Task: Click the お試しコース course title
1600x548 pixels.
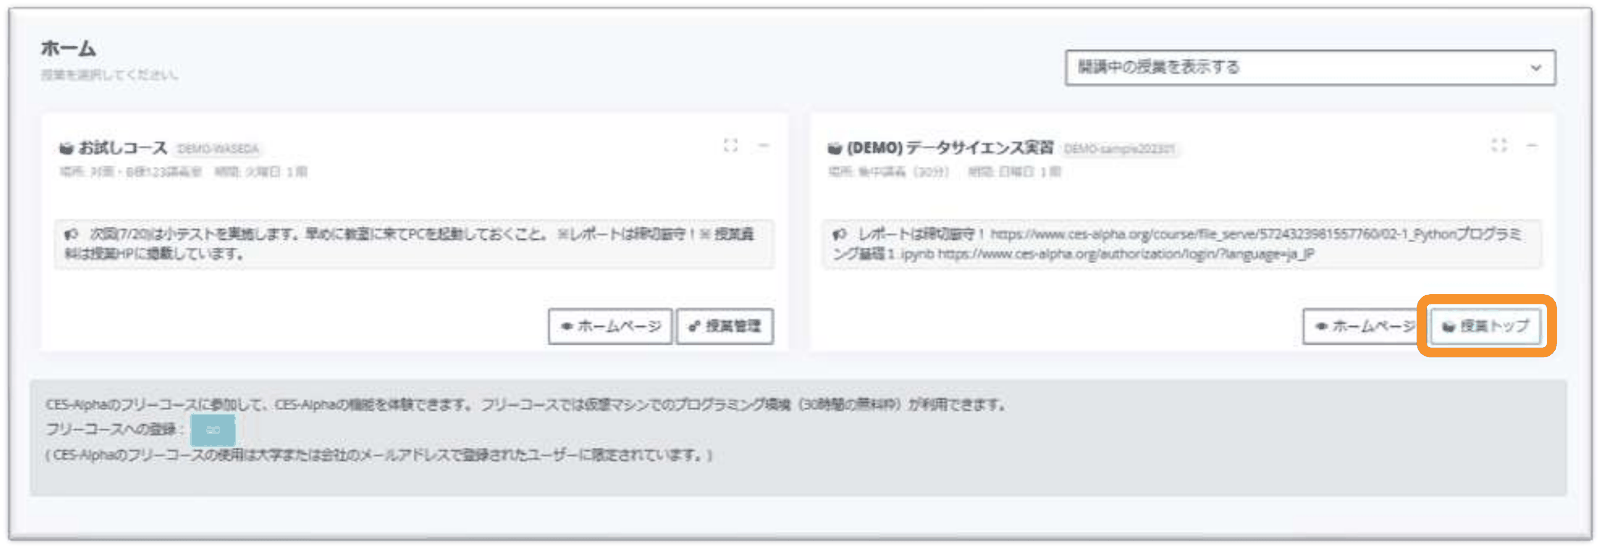Action: [122, 148]
